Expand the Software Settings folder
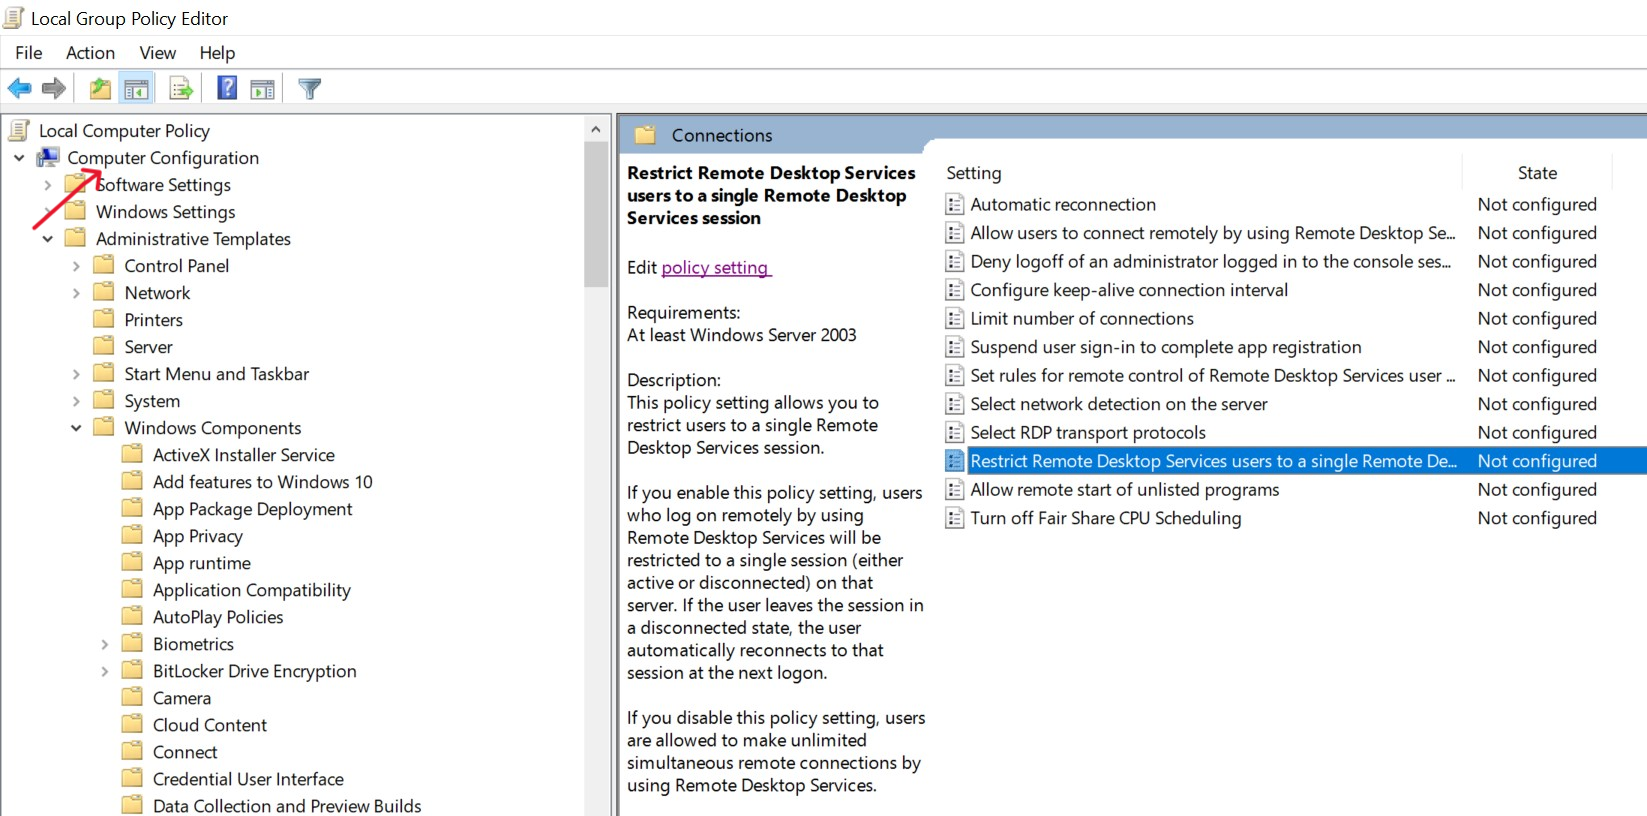 coord(47,185)
